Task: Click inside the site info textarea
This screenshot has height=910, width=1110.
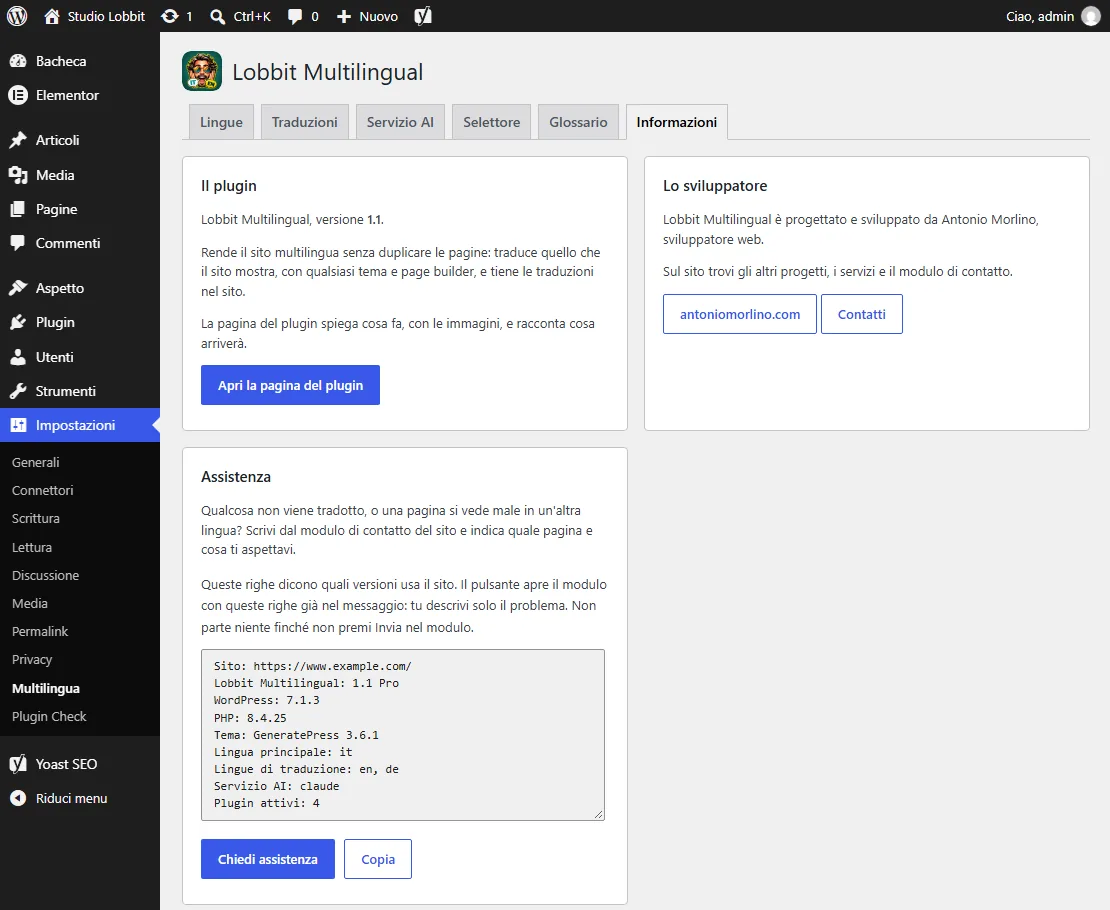Action: [403, 735]
